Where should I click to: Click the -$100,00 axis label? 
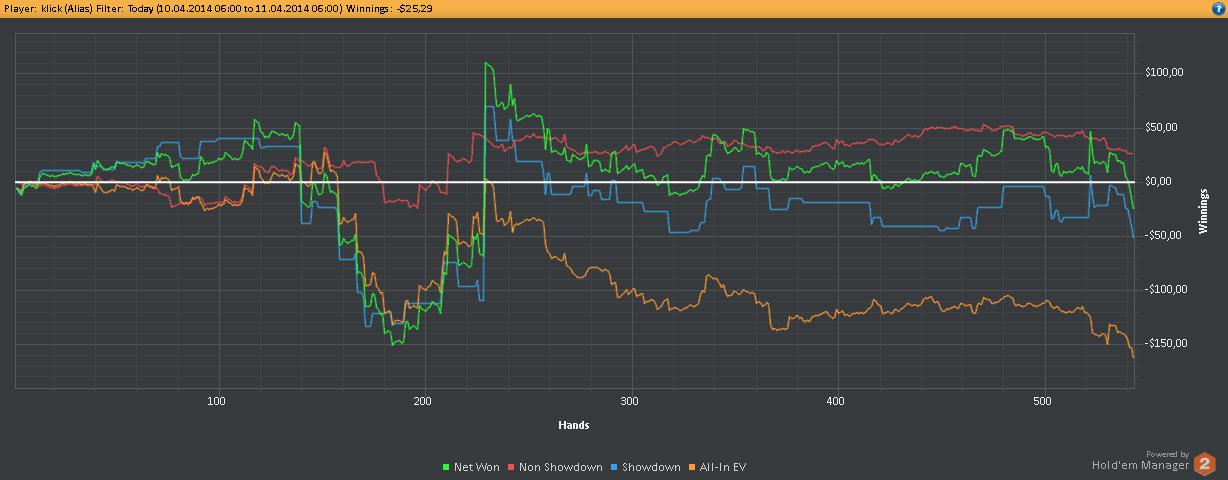coord(1165,289)
